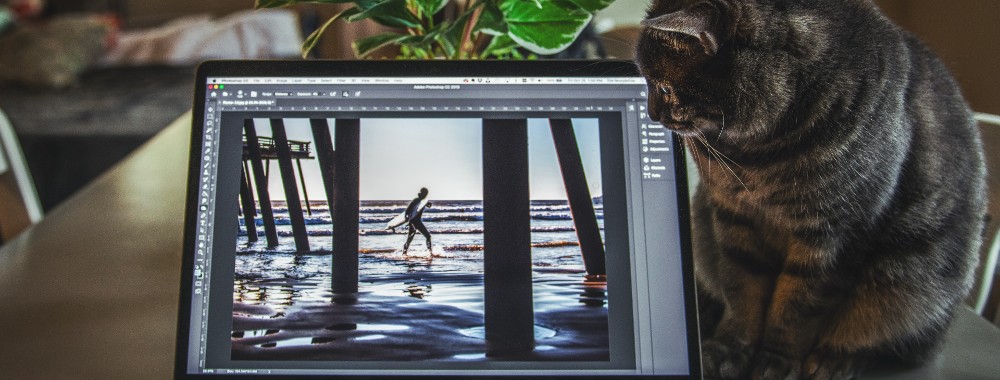Toggle the Protect Tones checkbox
This screenshot has height=380, width=1000.
(345, 94)
